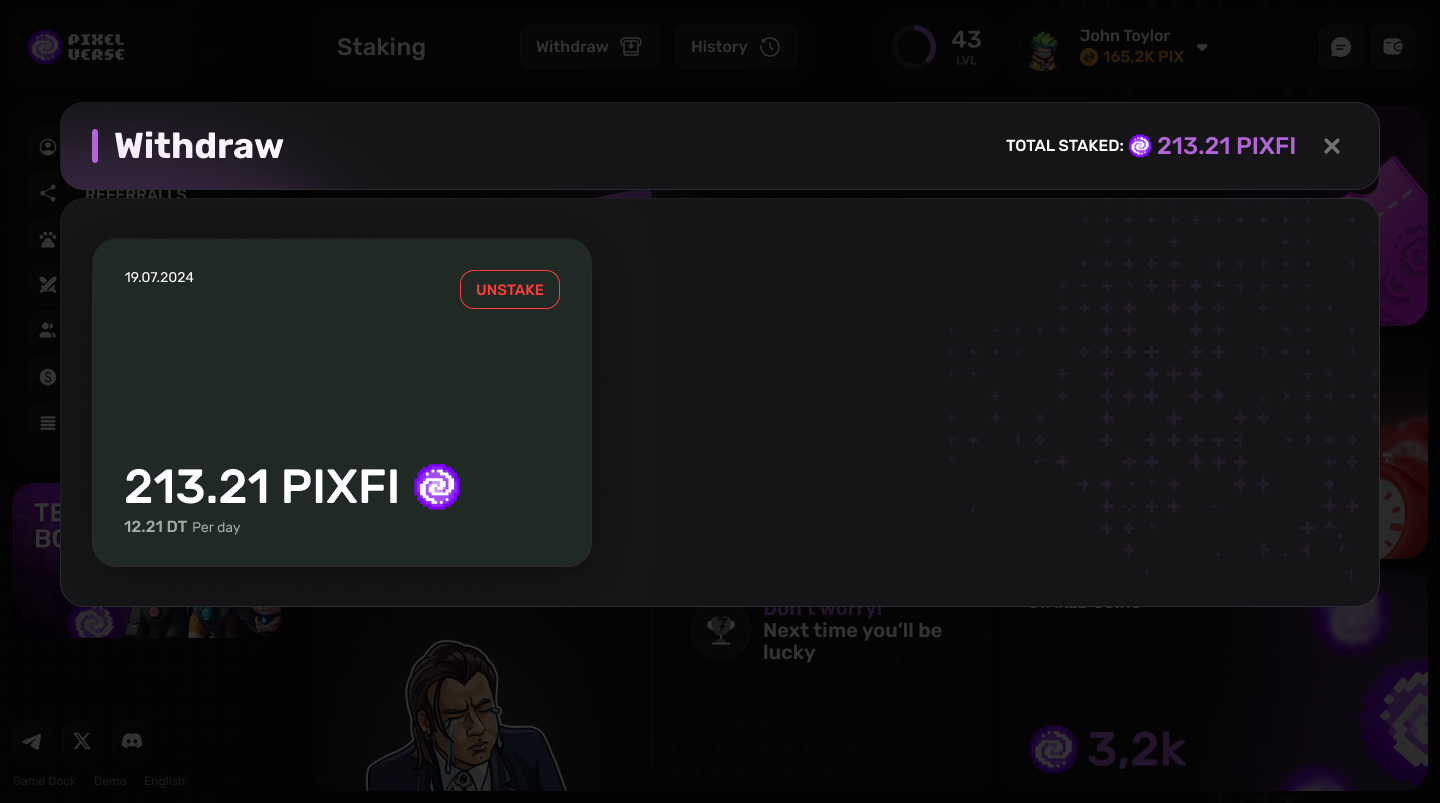Viewport: 1440px width, 803px height.
Task: Open crossed swords battle icon
Action: (48, 285)
